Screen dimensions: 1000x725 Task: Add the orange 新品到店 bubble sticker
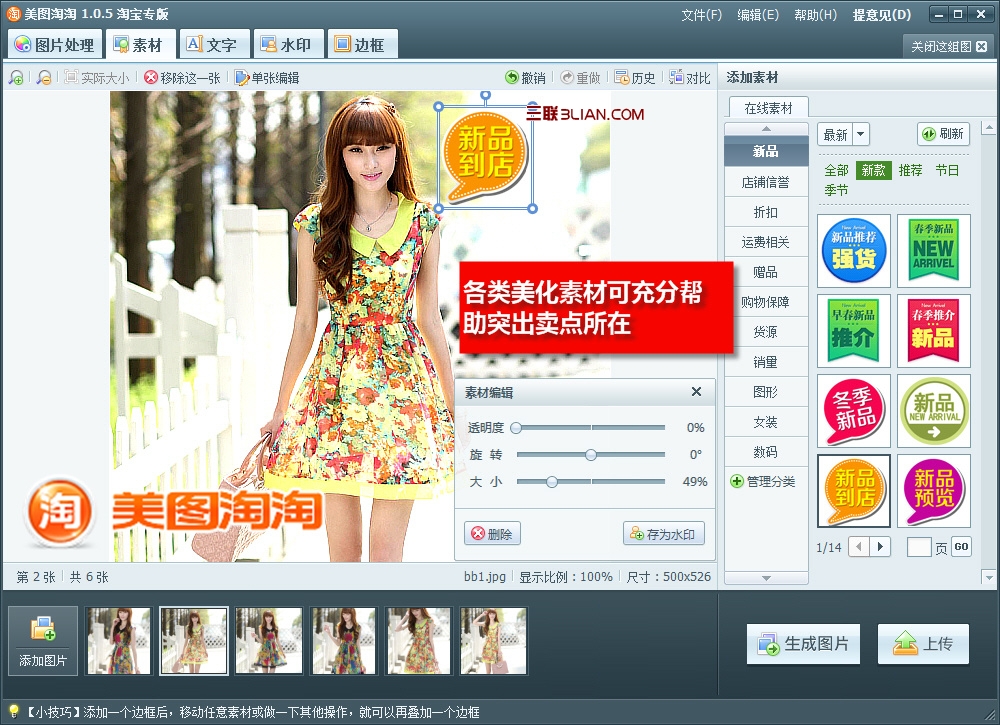(854, 491)
